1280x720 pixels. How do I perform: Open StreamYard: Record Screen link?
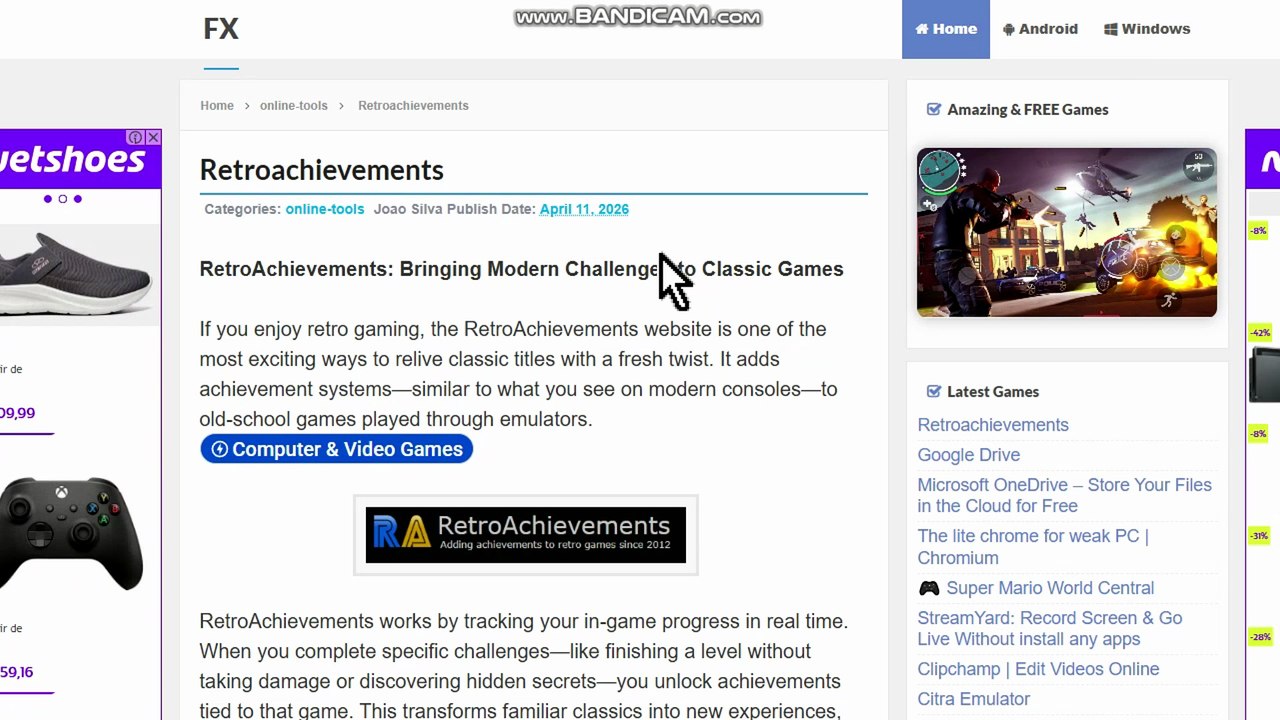[1050, 628]
